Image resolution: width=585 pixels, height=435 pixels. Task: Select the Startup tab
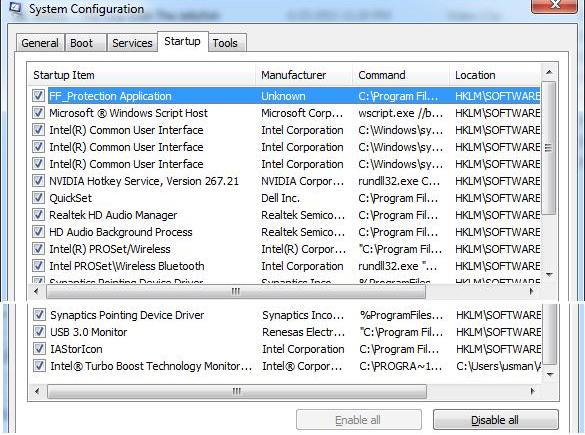click(x=182, y=41)
